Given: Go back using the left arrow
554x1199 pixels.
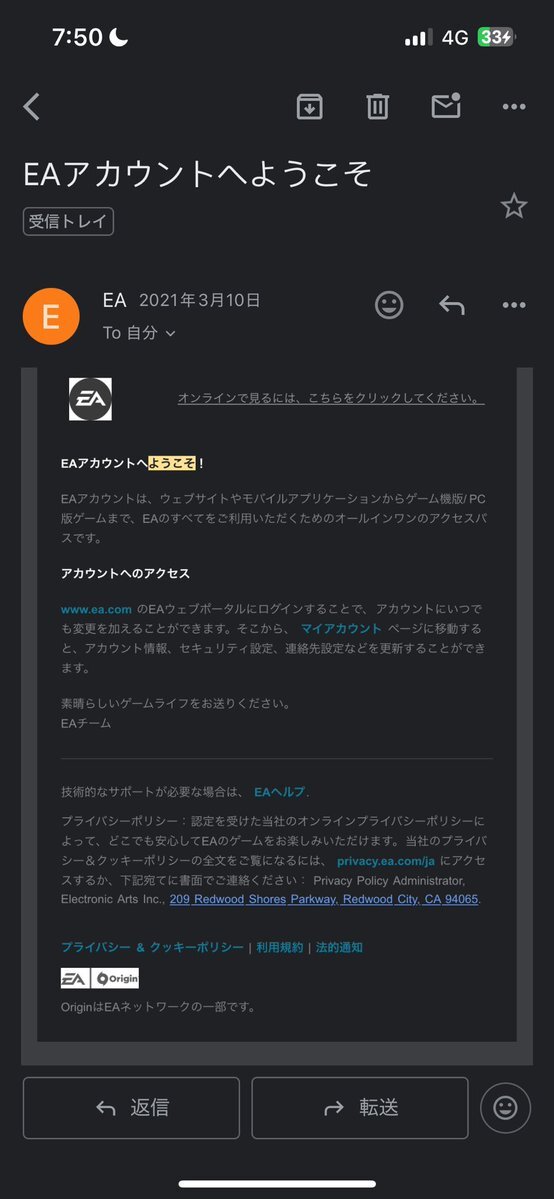Looking at the screenshot, I should point(31,106).
